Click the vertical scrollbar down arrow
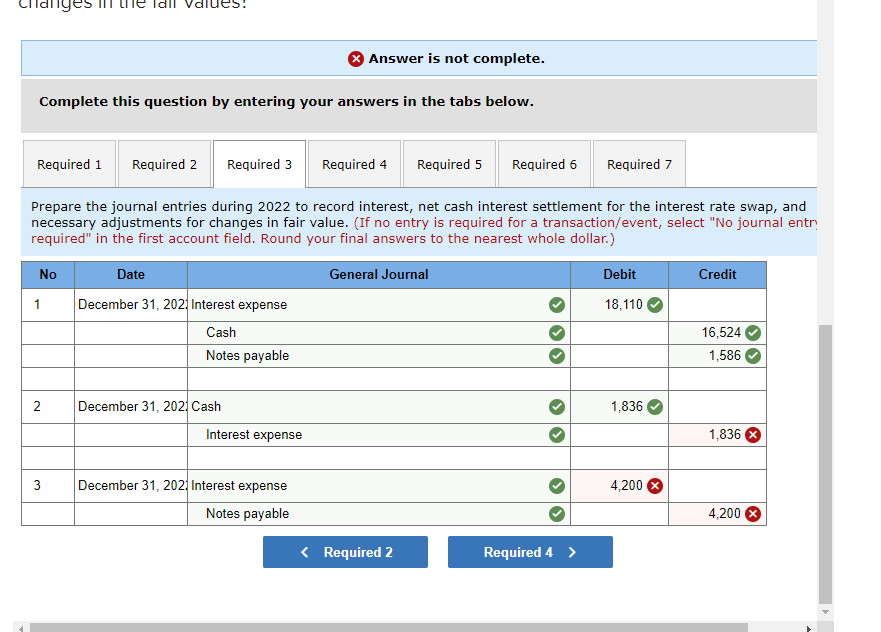 825,612
